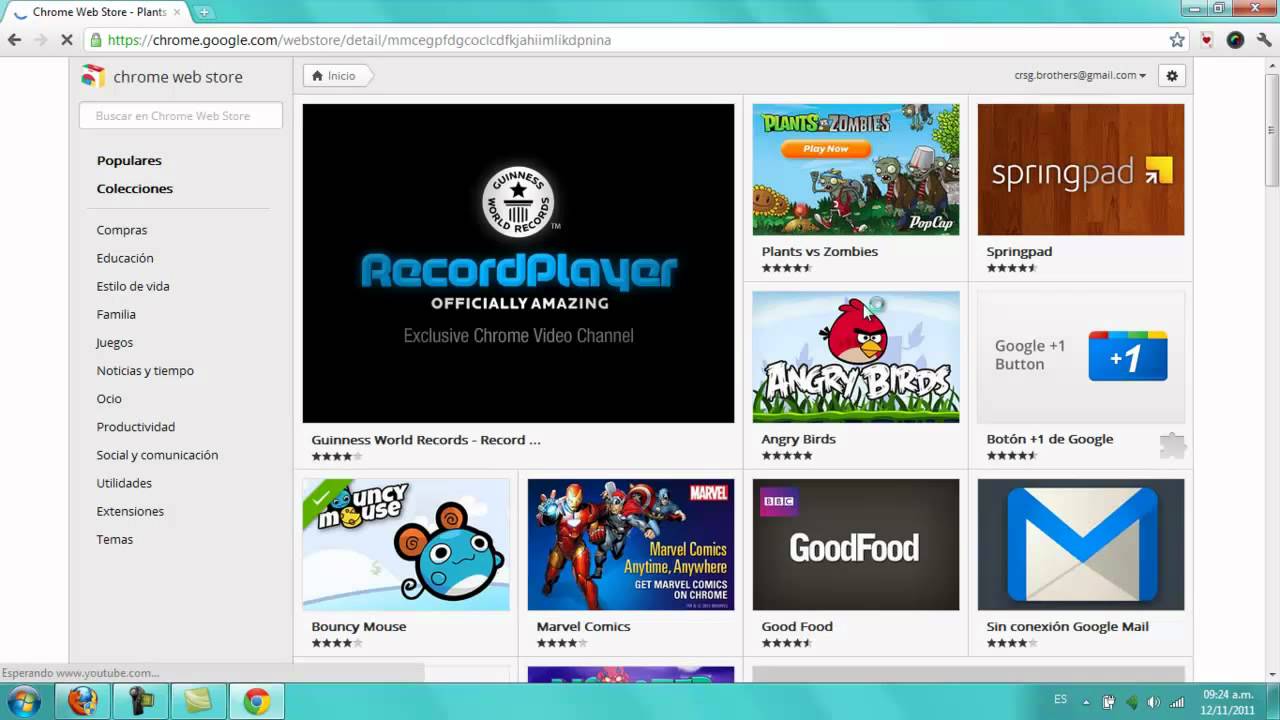Image resolution: width=1280 pixels, height=720 pixels.
Task: Open the Populares section
Action: point(129,161)
